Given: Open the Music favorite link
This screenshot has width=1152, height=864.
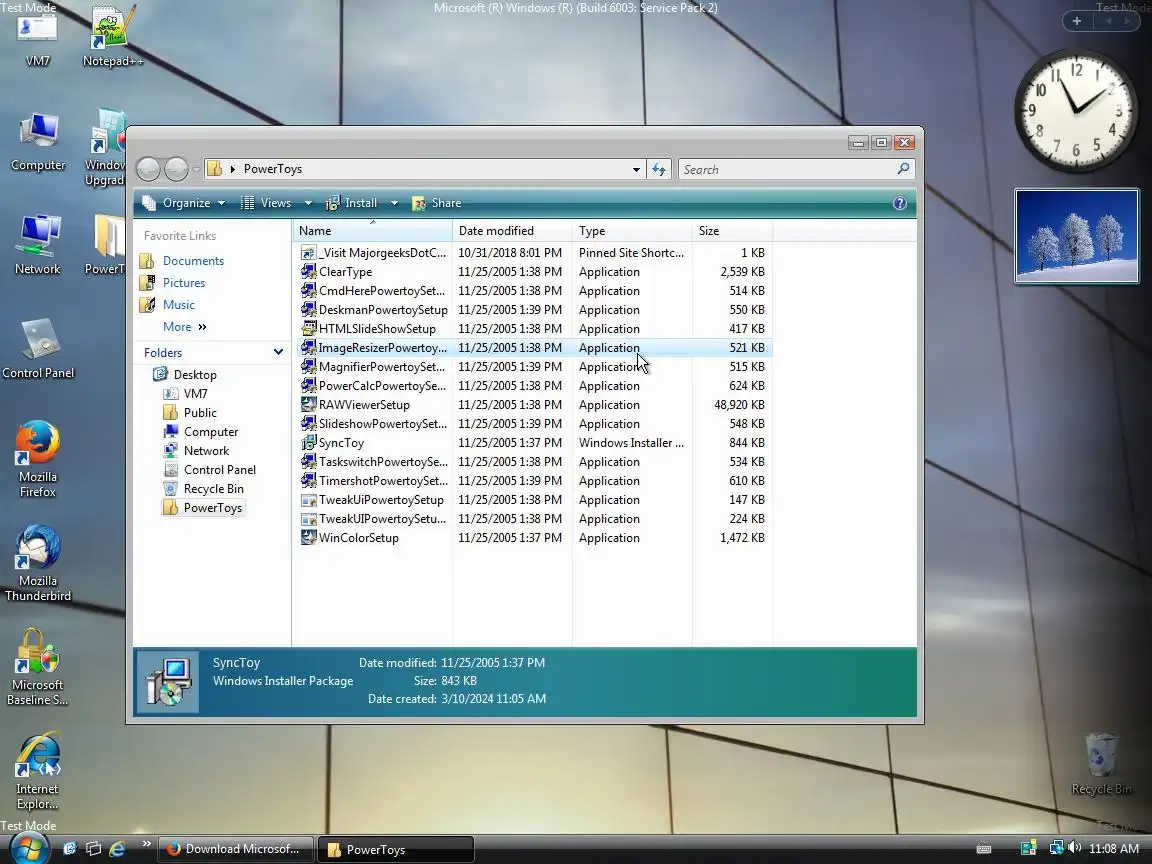Looking at the screenshot, I should pos(179,305).
